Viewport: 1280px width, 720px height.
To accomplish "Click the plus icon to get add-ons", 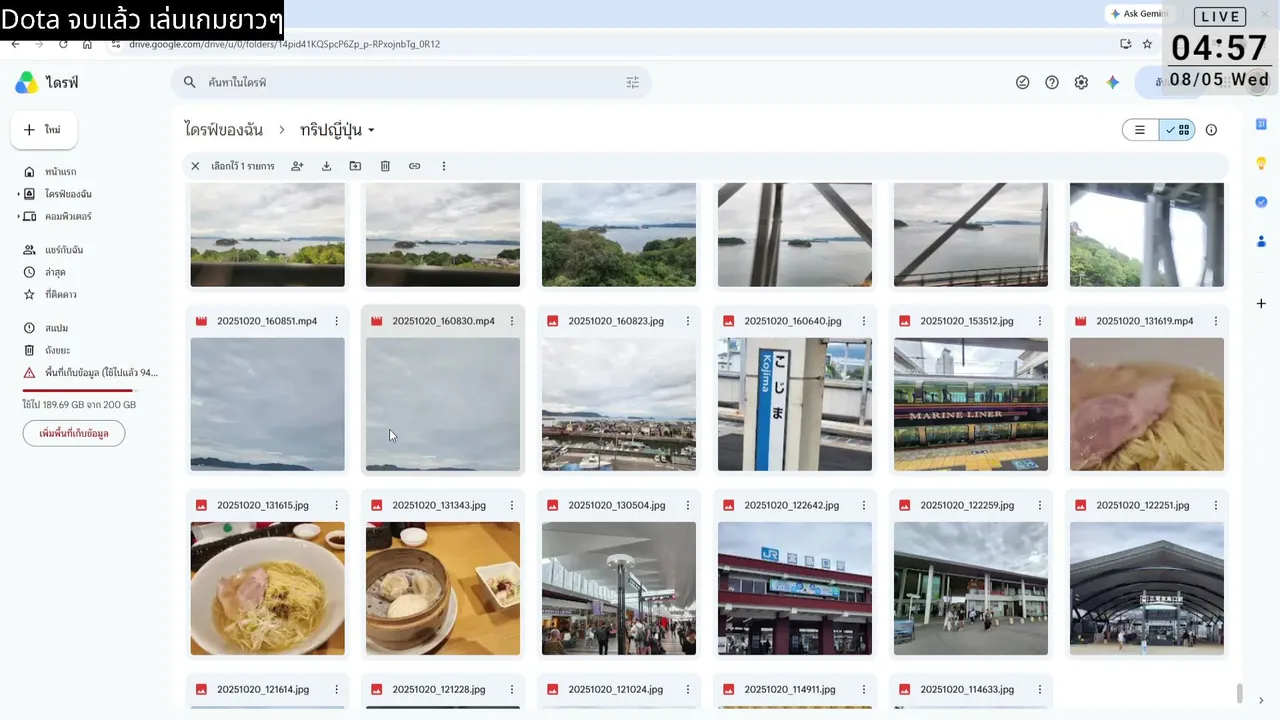I will point(1261,303).
